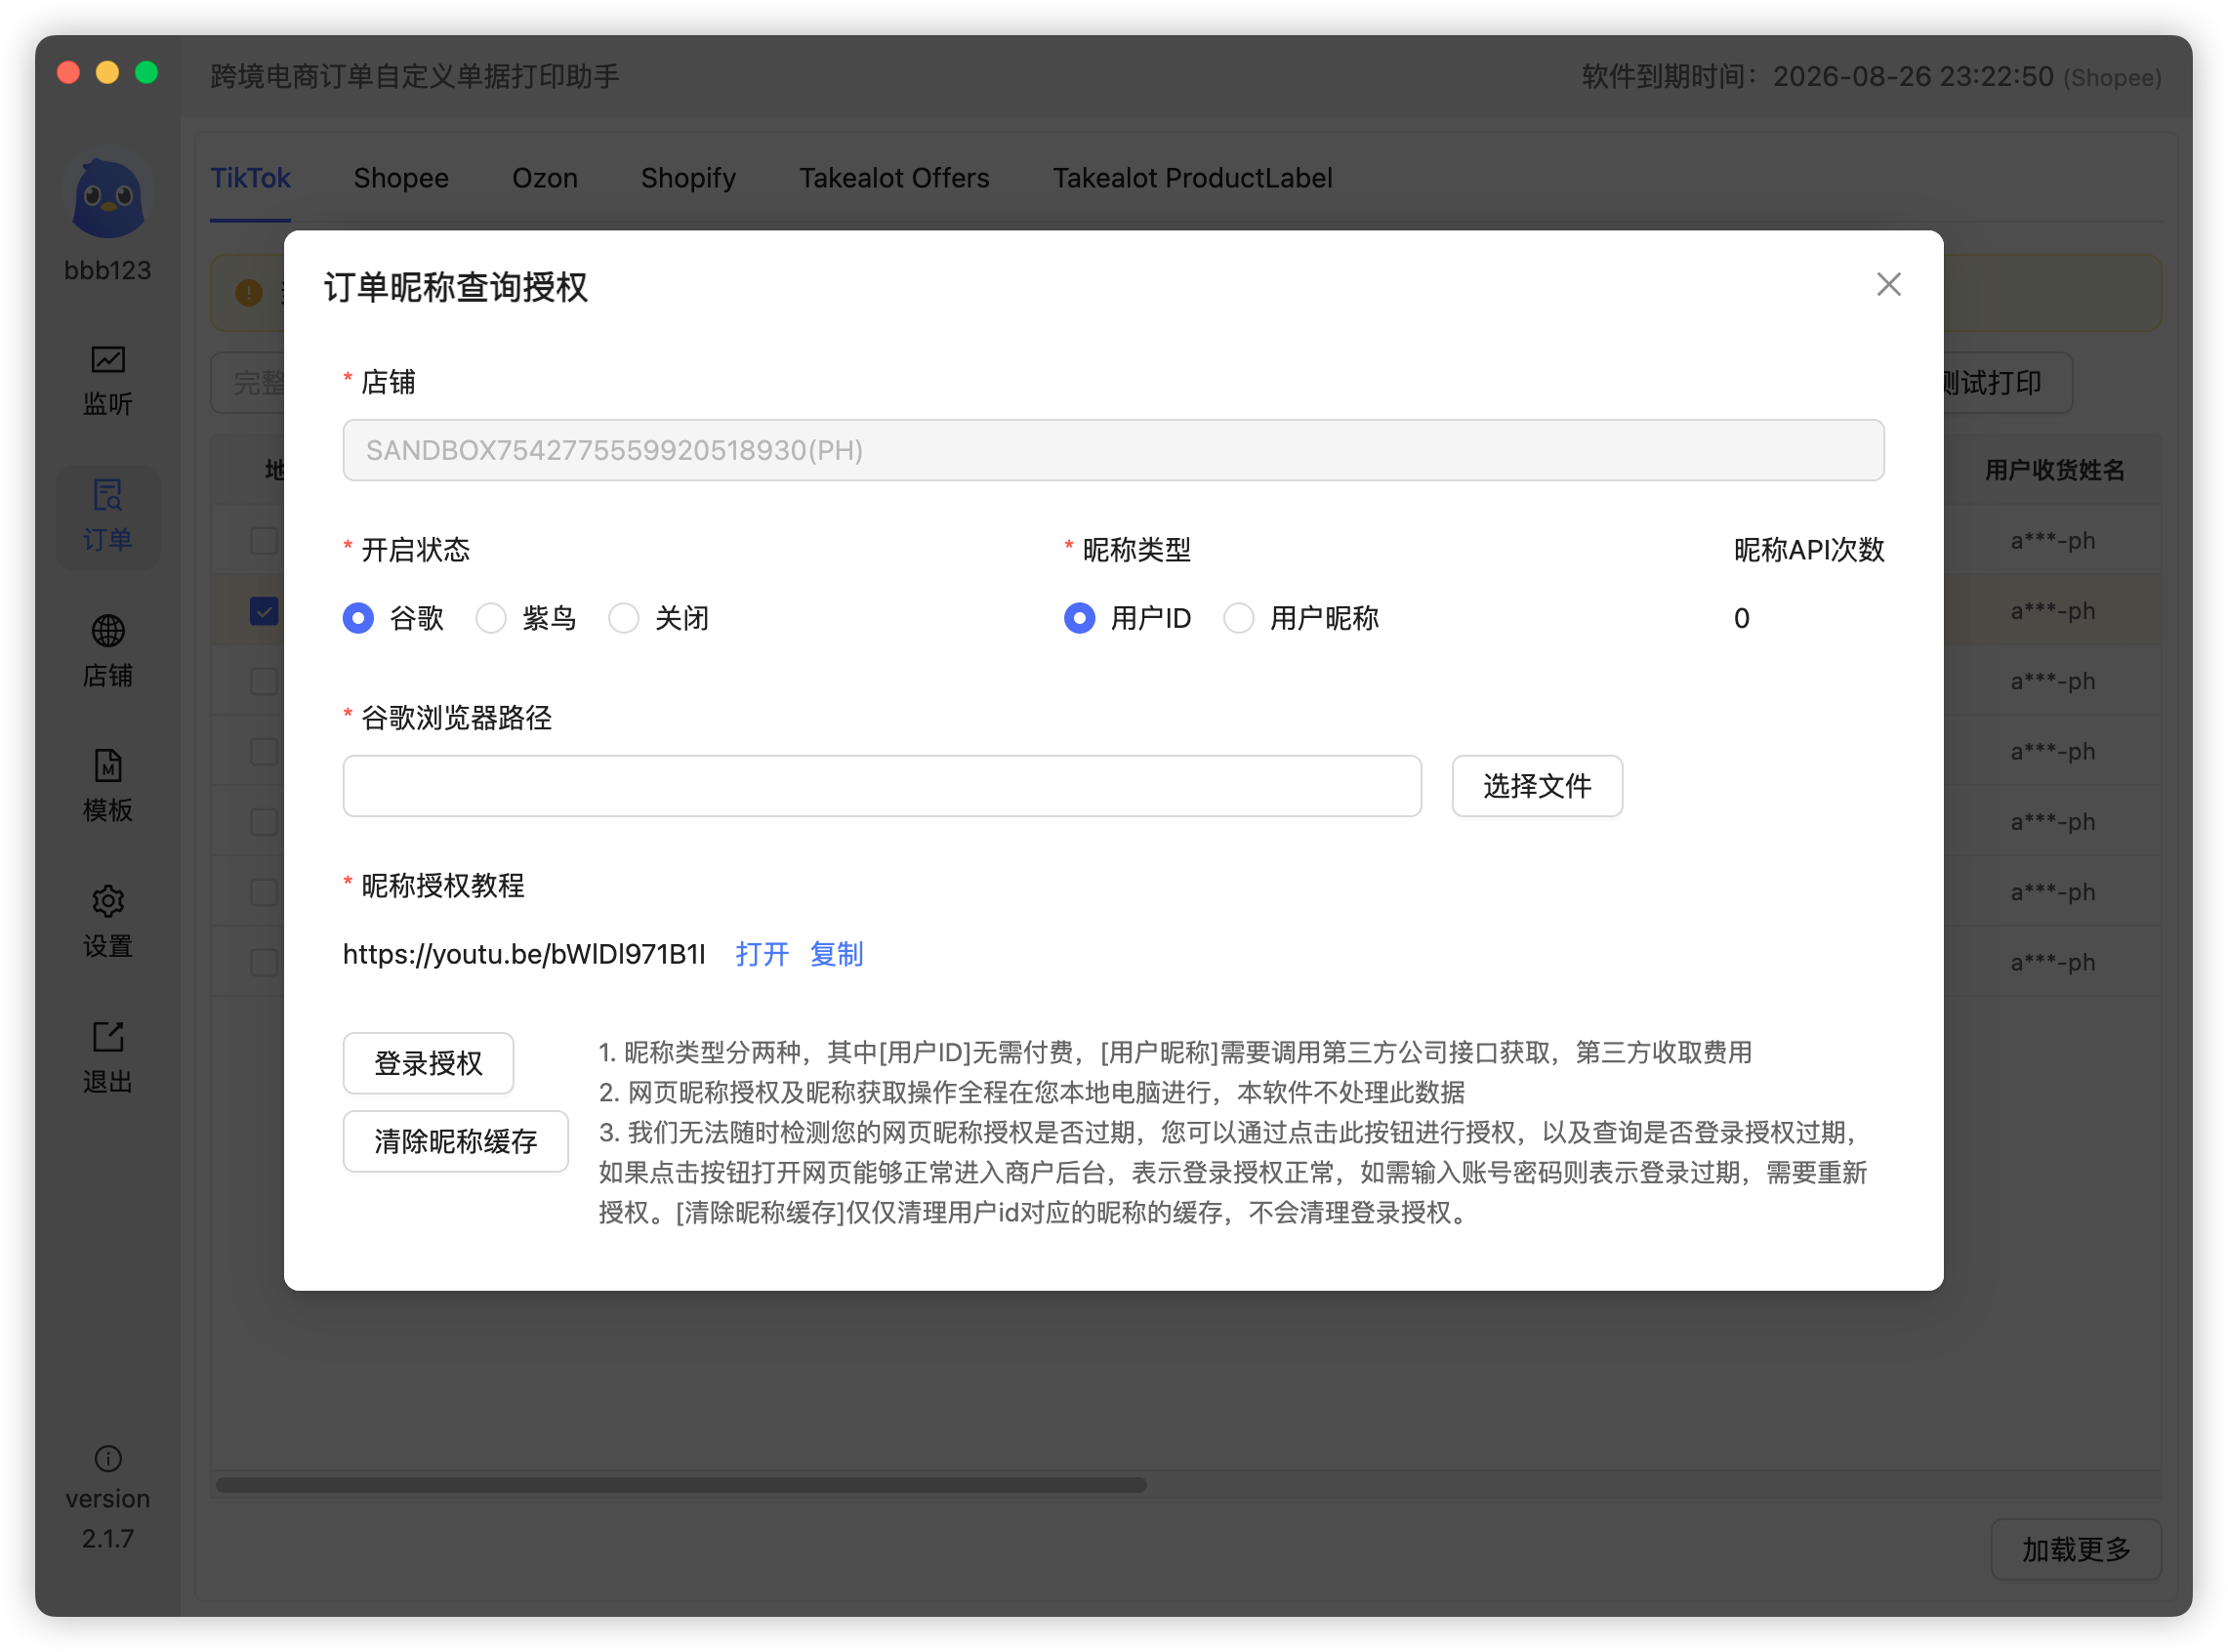The width and height of the screenshot is (2228, 1652).
Task: Click the 昵称API次数 value 0
Action: [1741, 618]
